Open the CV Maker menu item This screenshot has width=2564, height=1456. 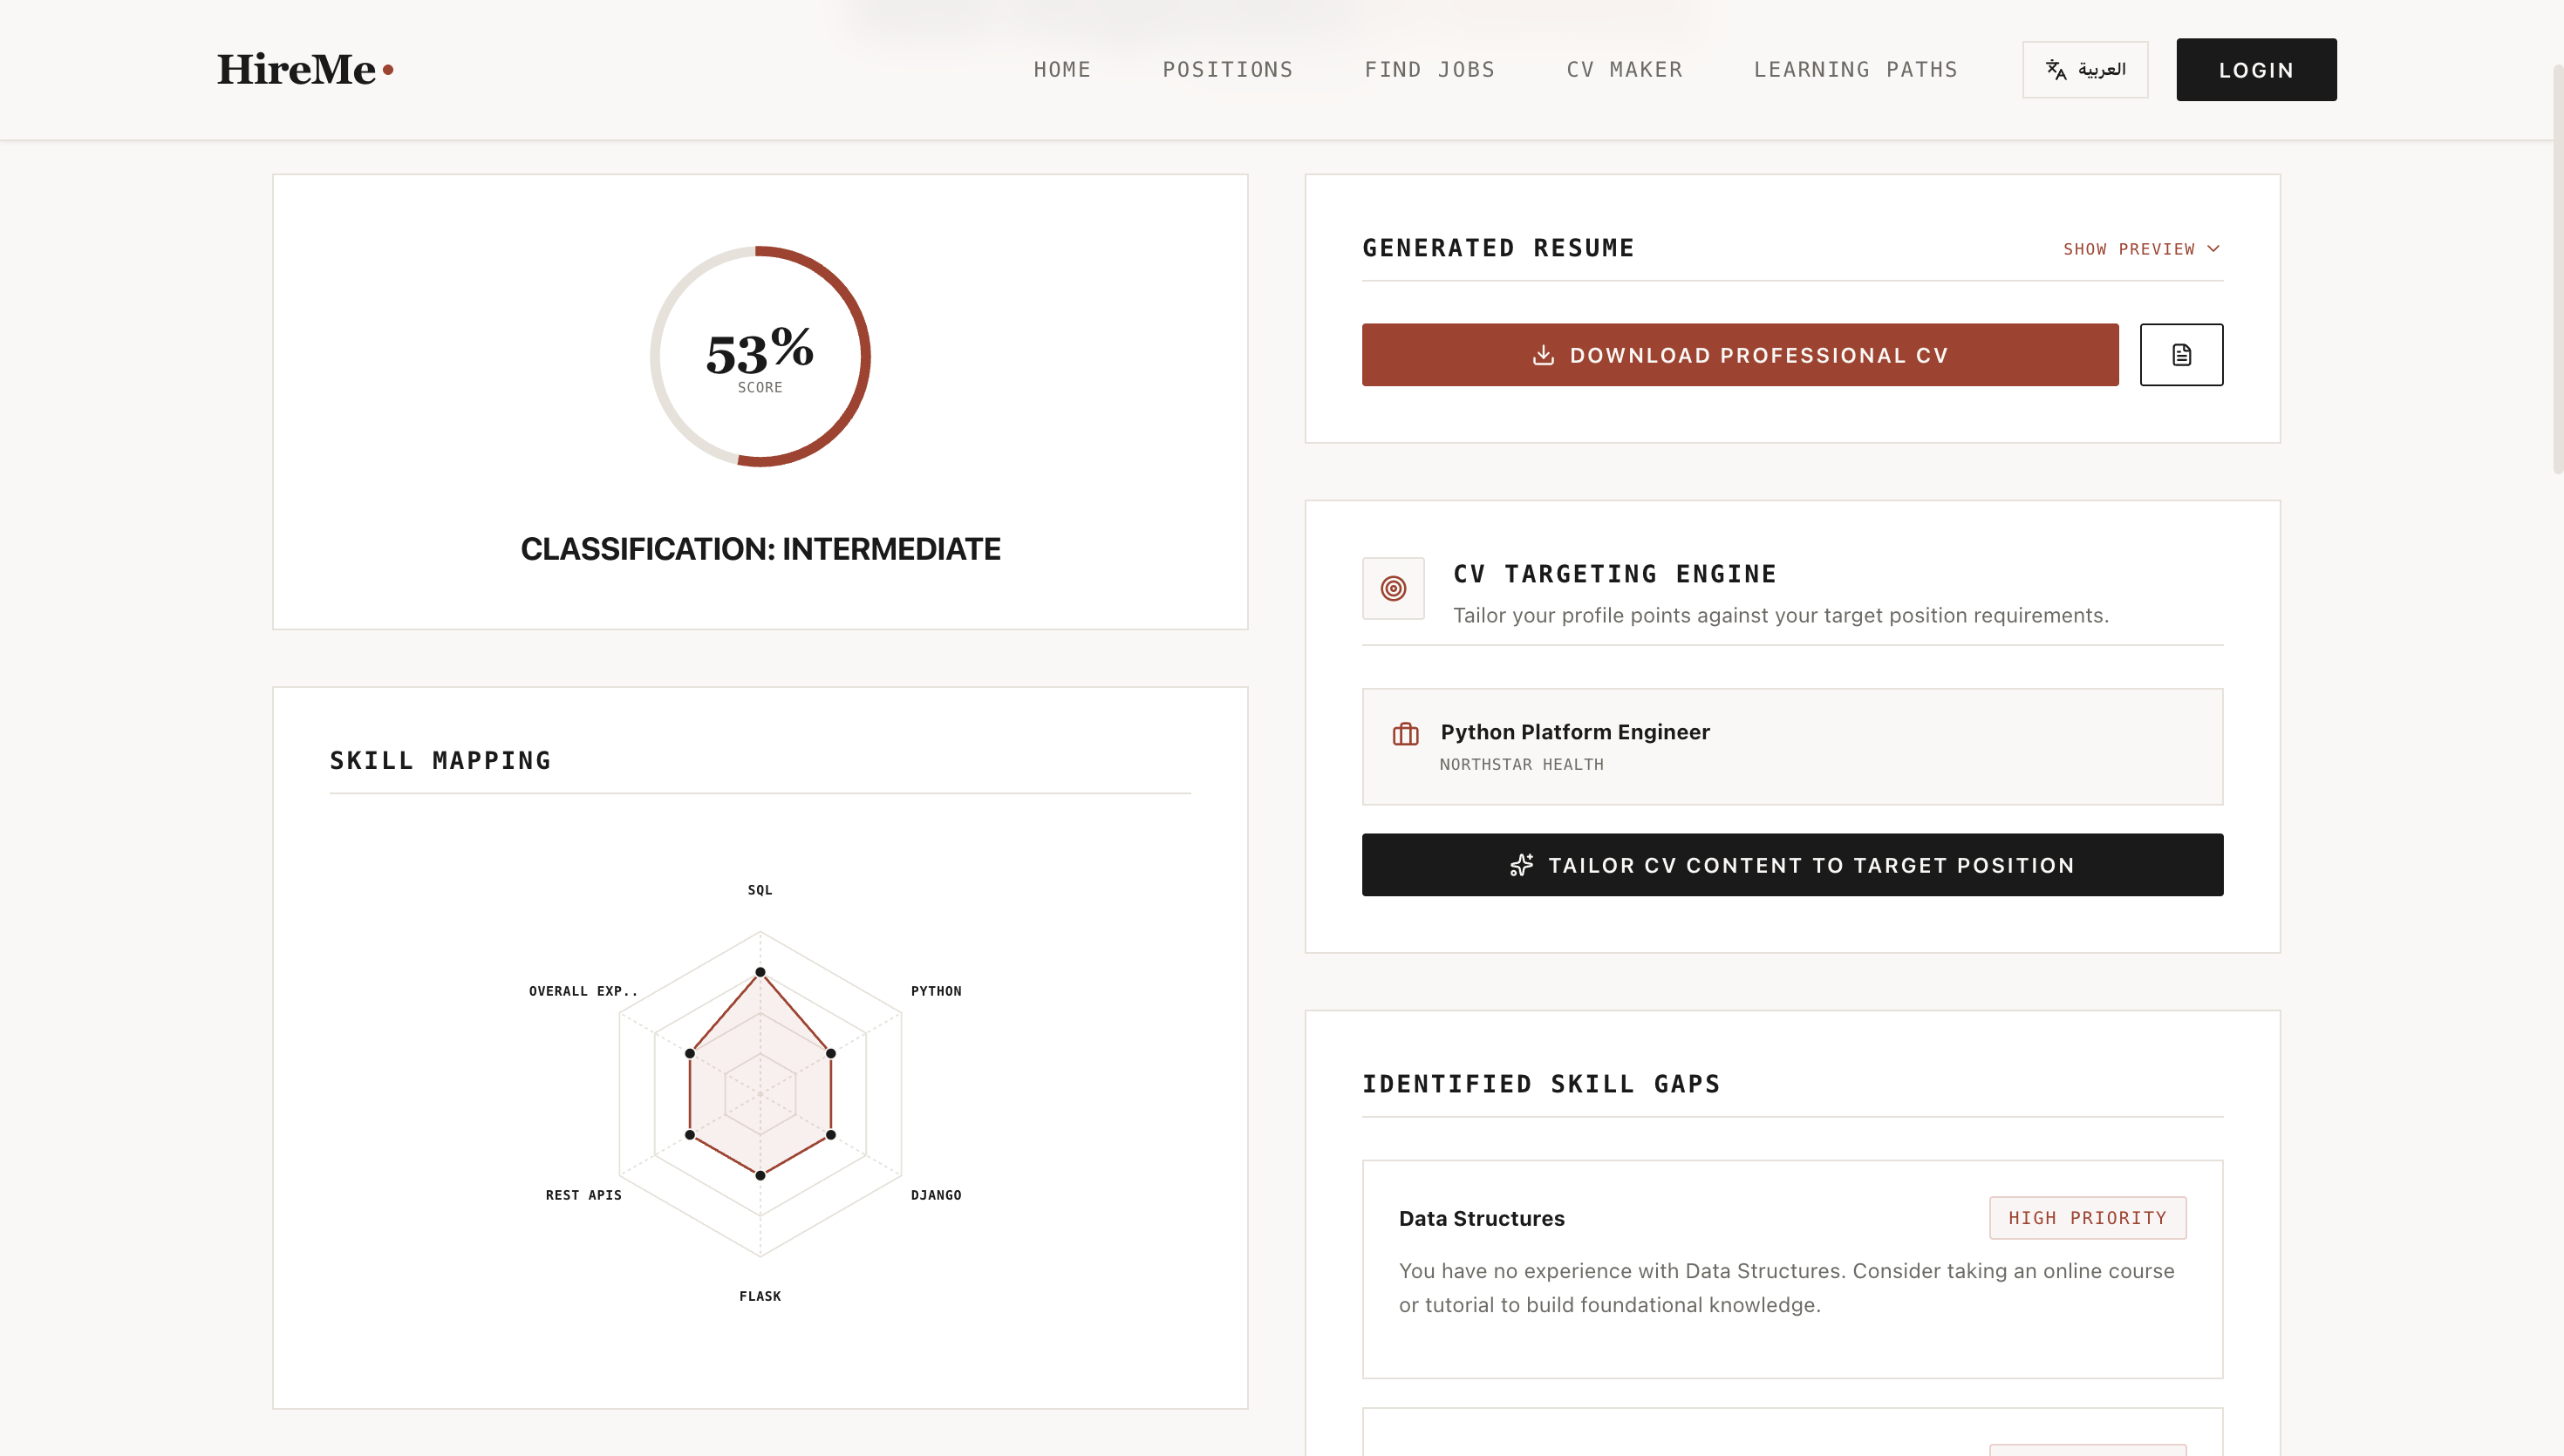(x=1624, y=69)
